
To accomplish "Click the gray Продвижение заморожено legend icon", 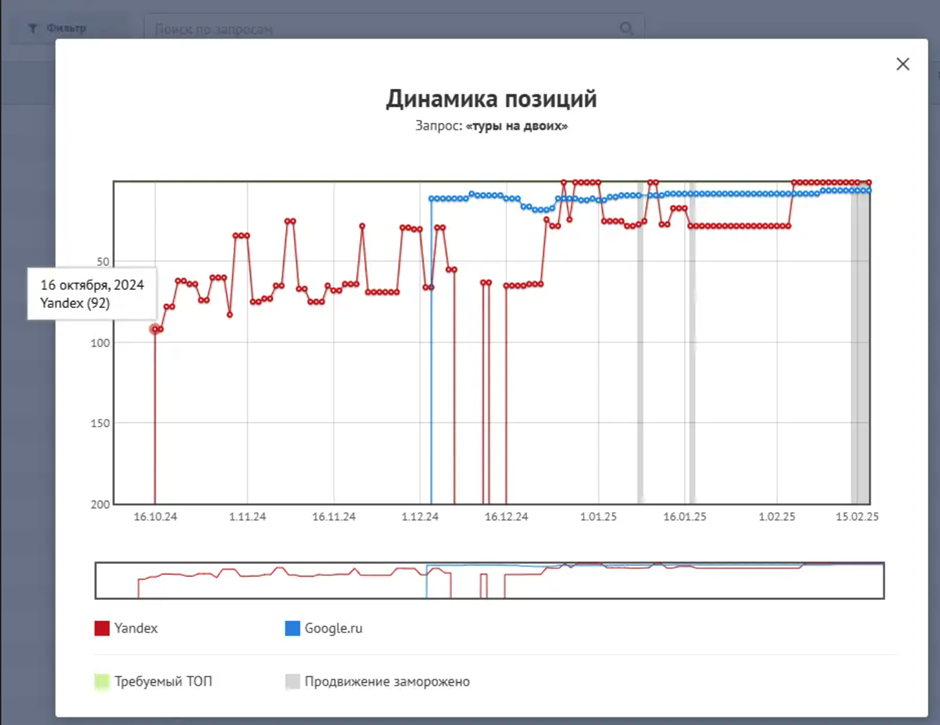I will (291, 681).
